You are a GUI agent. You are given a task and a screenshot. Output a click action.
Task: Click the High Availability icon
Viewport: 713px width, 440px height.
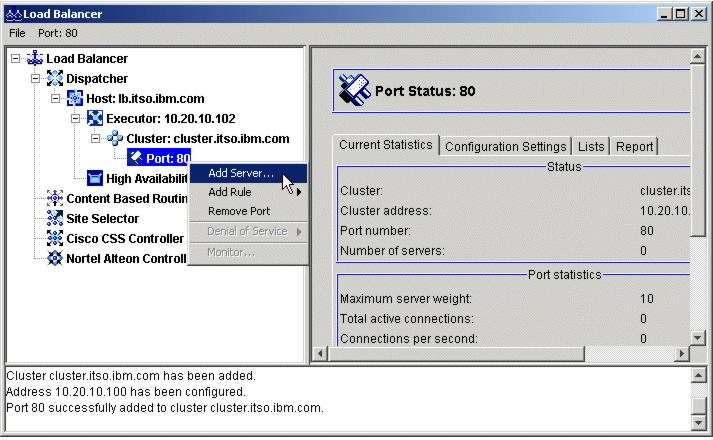95,178
